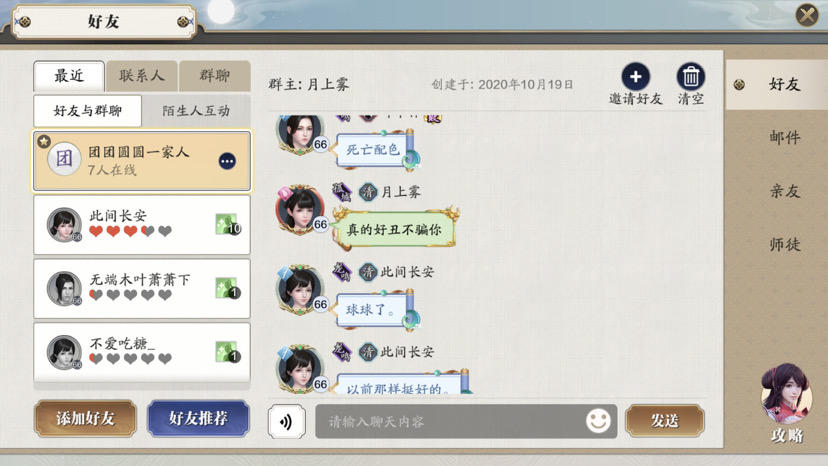
Task: Click the chat message input field
Action: click(x=466, y=422)
